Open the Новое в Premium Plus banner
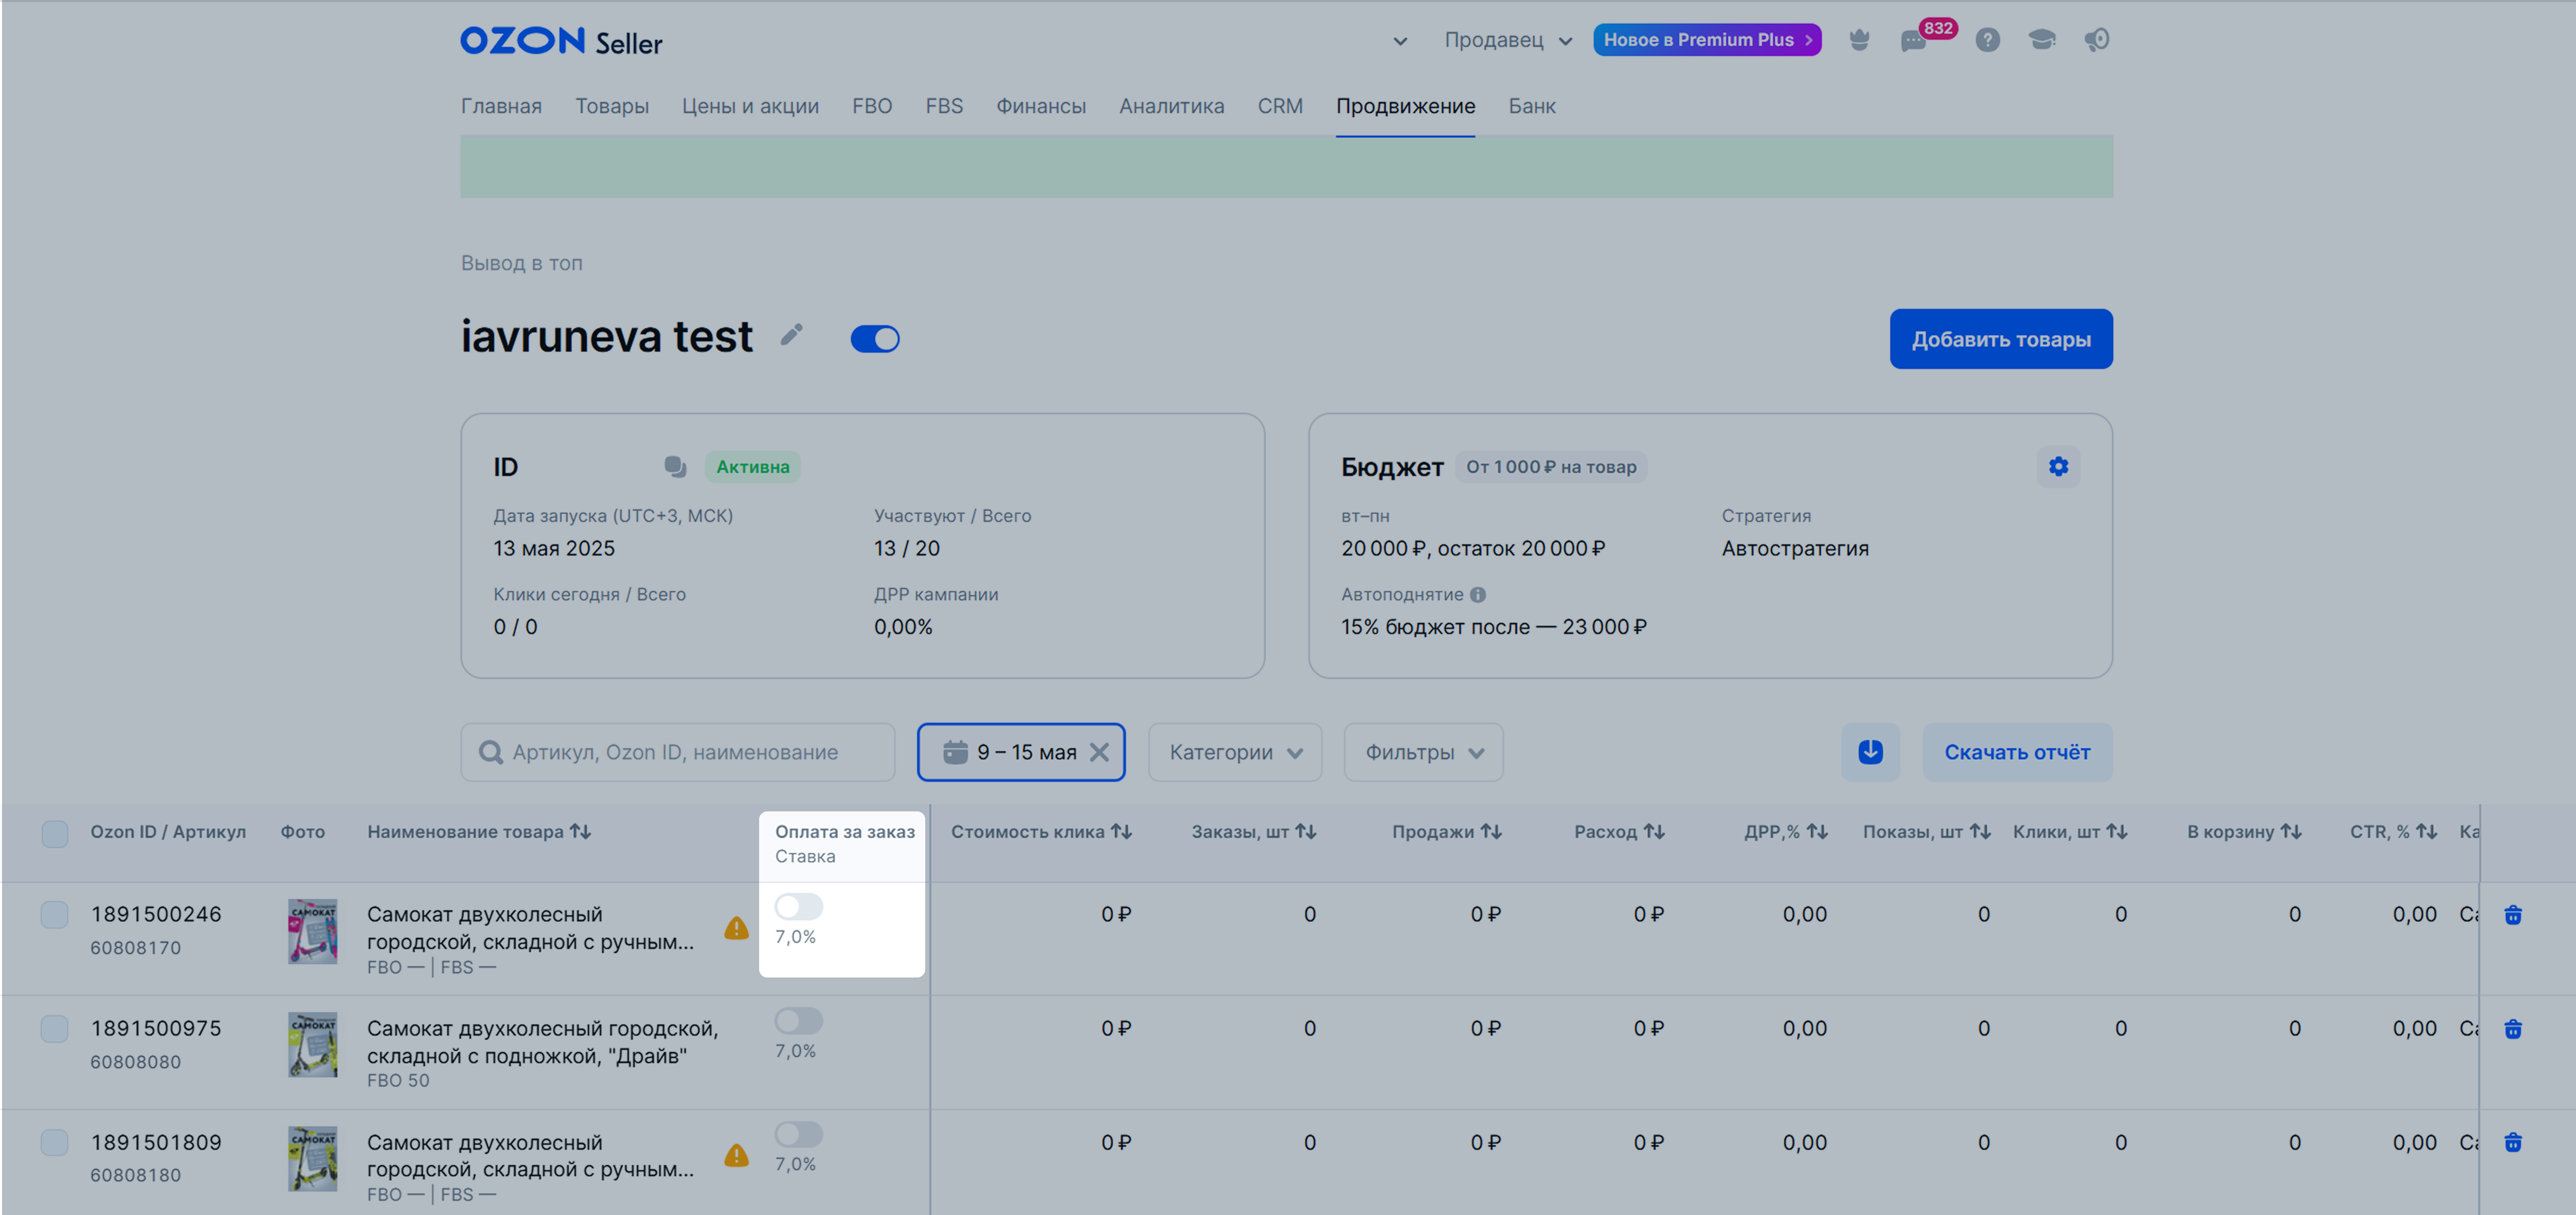The image size is (2576, 1215). [1707, 40]
